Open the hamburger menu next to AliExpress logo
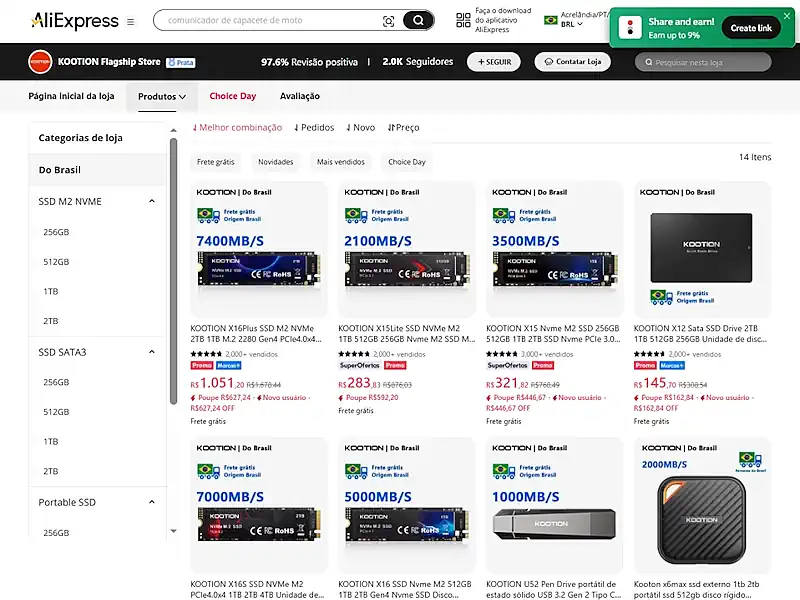The height and width of the screenshot is (600, 800). (130, 19)
